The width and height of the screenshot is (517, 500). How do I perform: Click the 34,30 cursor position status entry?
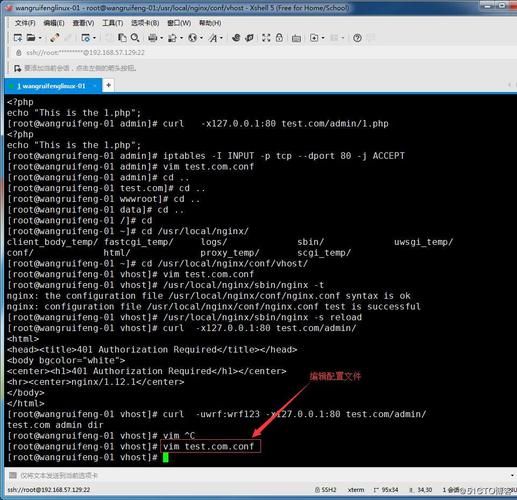(421, 489)
